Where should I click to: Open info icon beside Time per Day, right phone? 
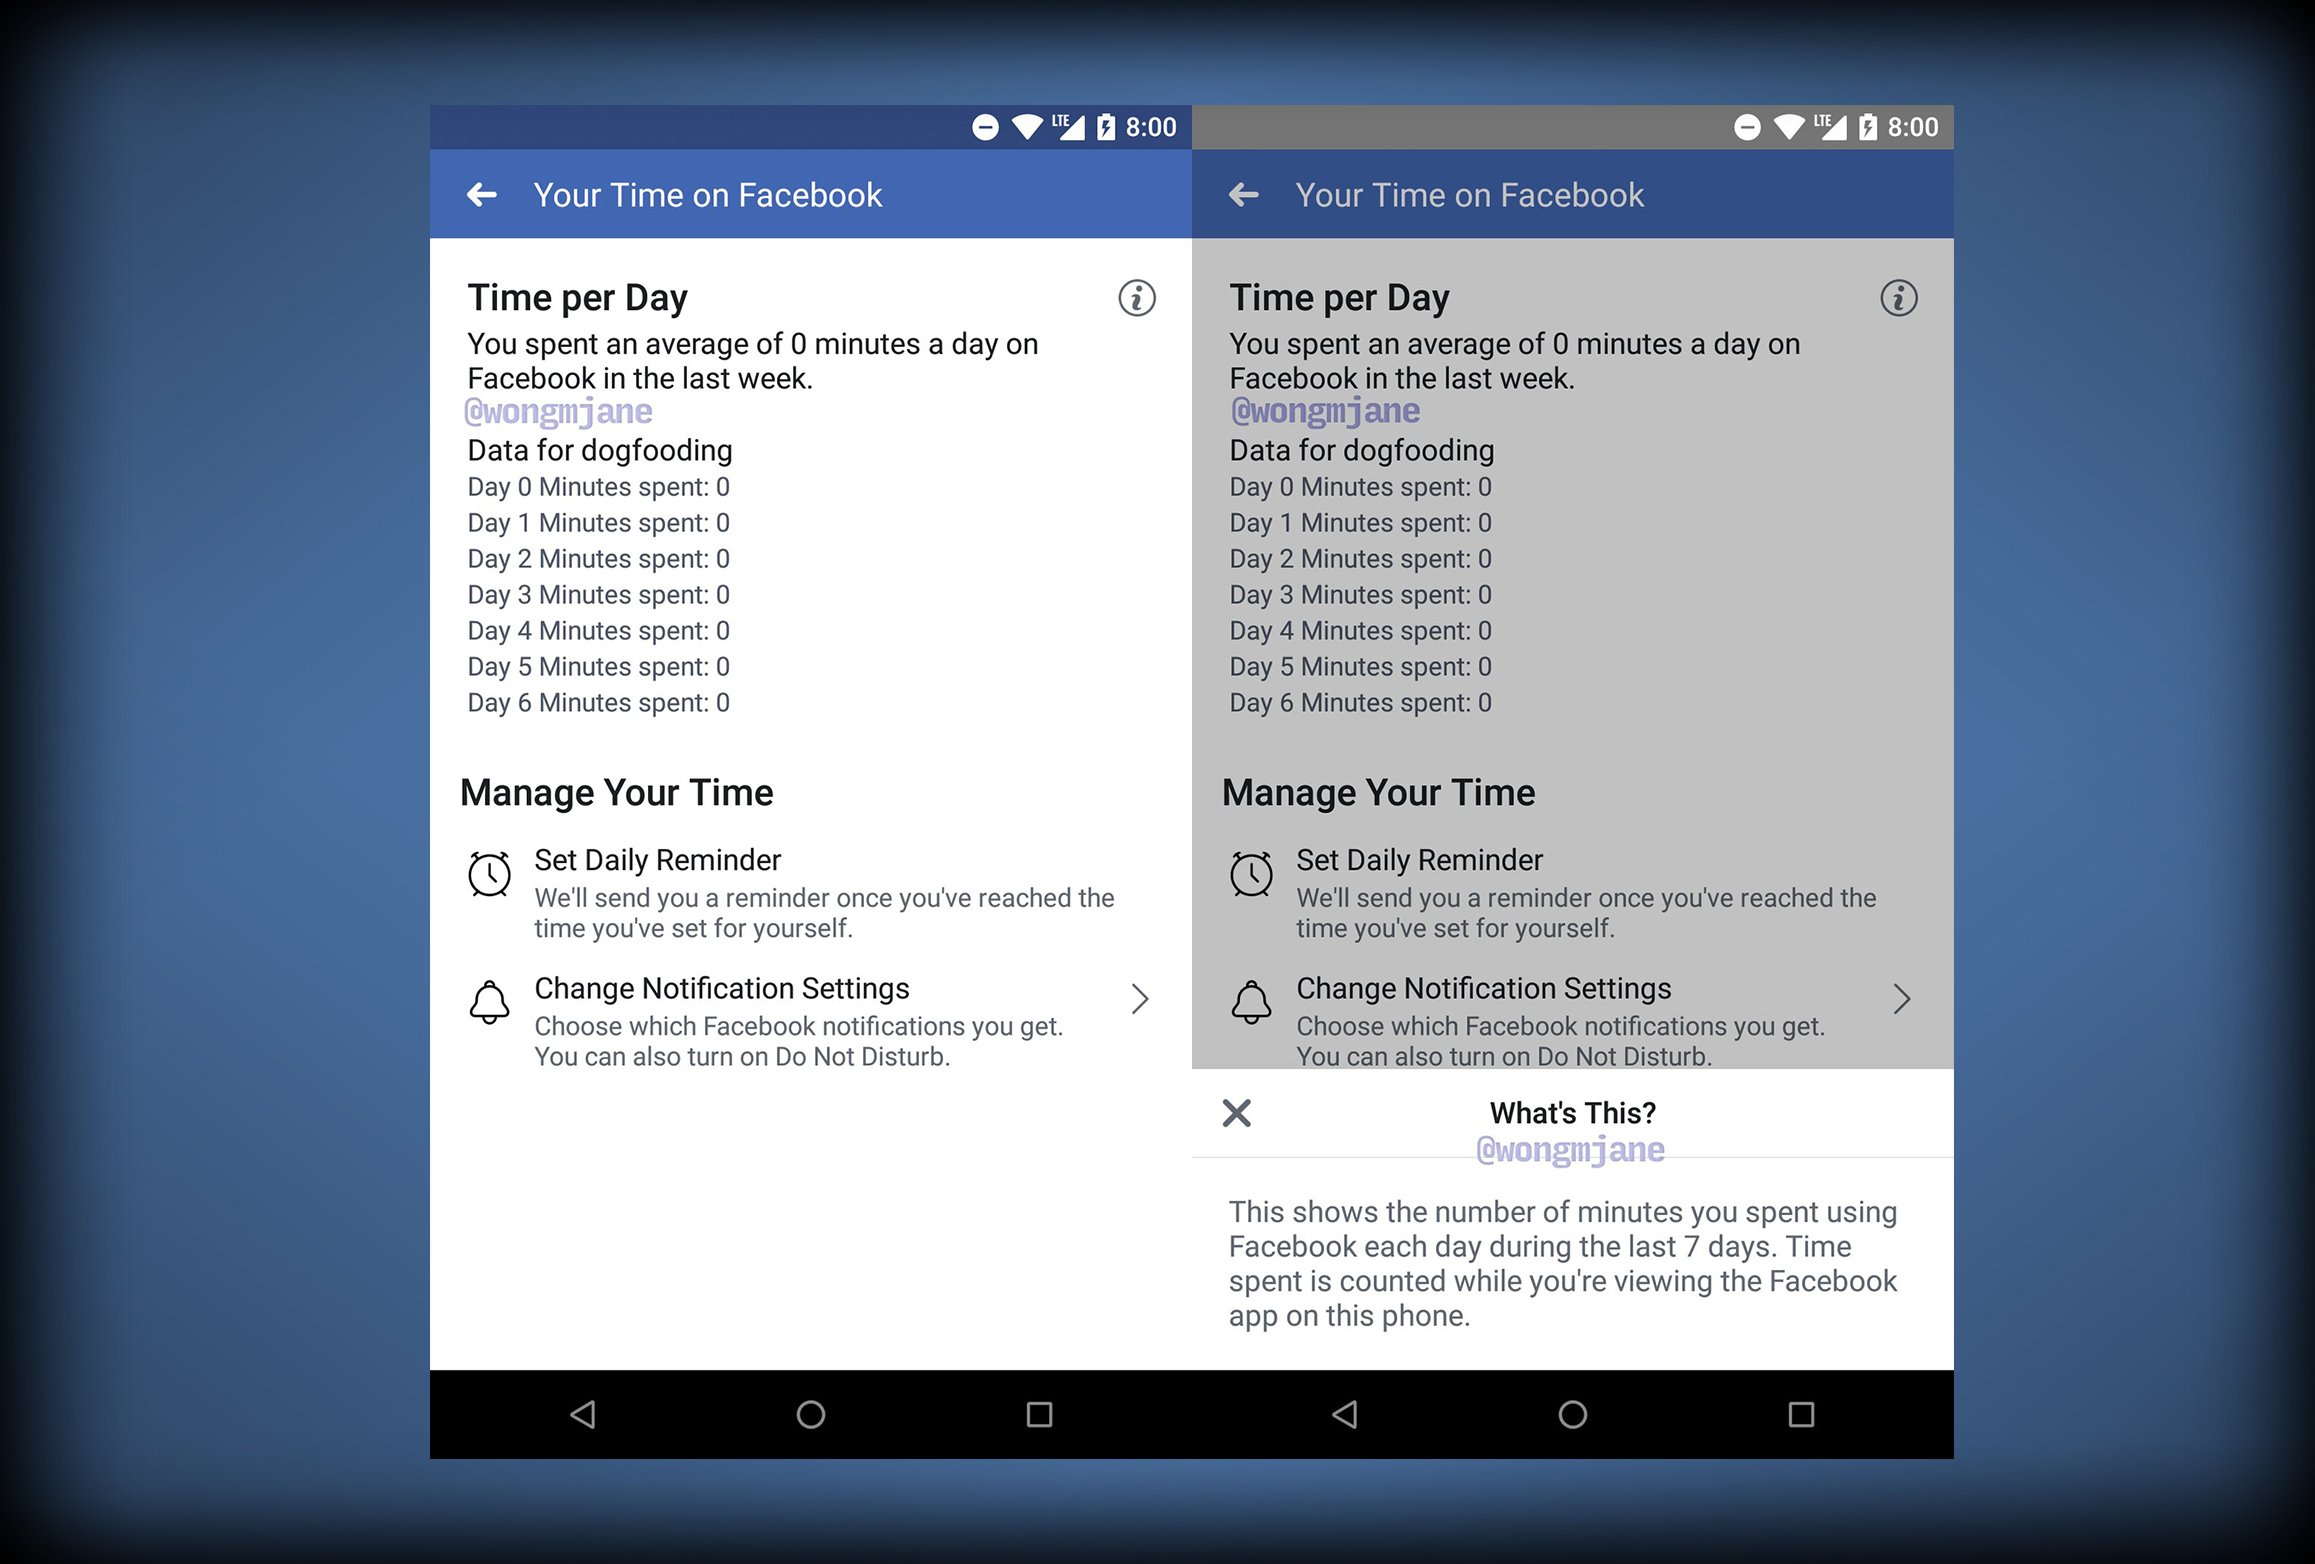tap(1899, 298)
